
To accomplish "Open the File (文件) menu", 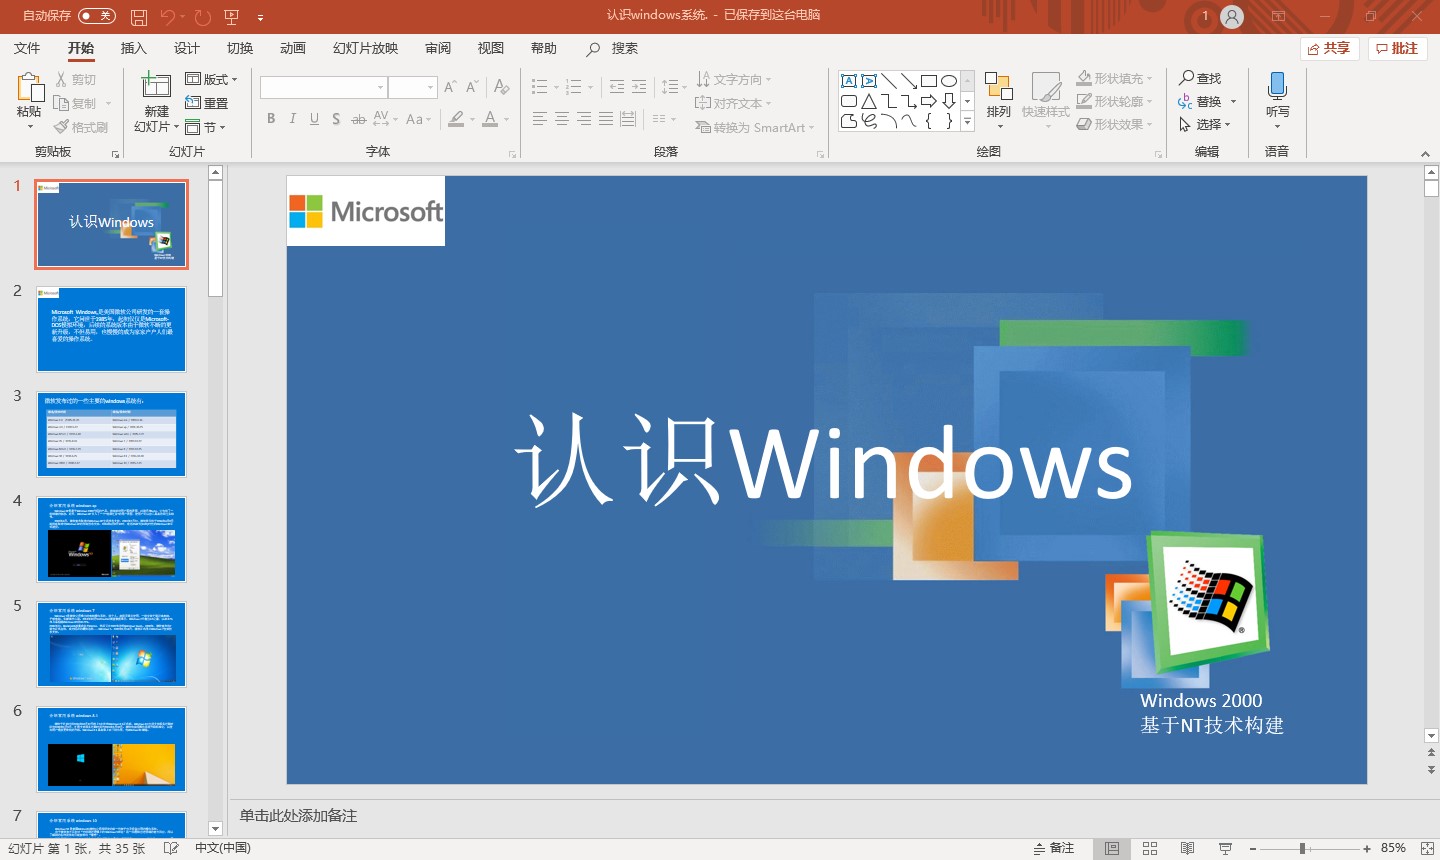I will click(x=27, y=48).
